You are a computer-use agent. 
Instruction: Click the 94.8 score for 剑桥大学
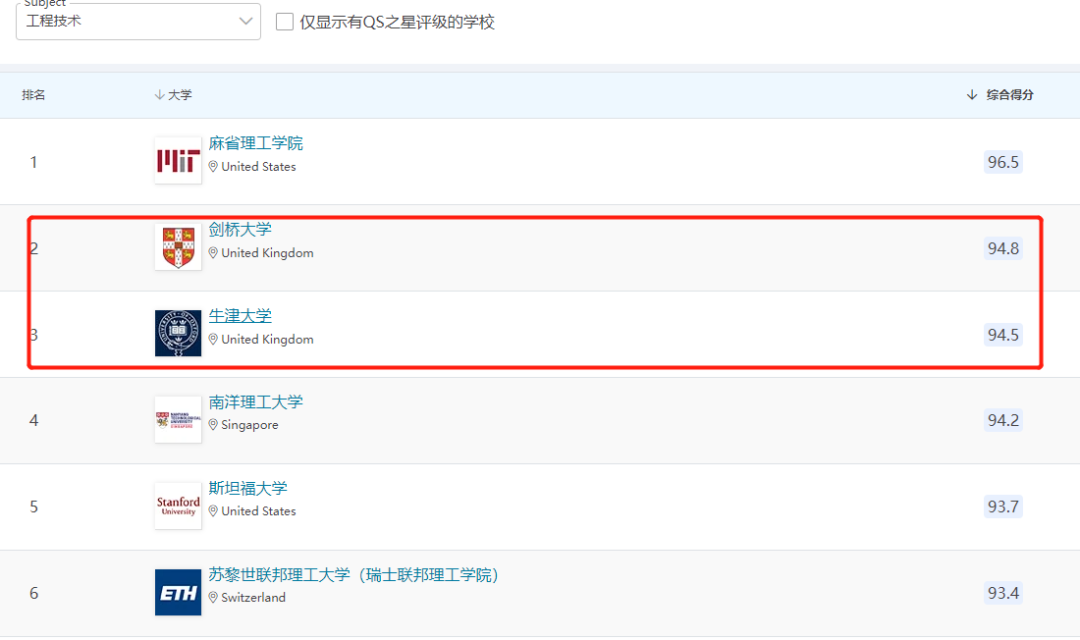(1003, 248)
